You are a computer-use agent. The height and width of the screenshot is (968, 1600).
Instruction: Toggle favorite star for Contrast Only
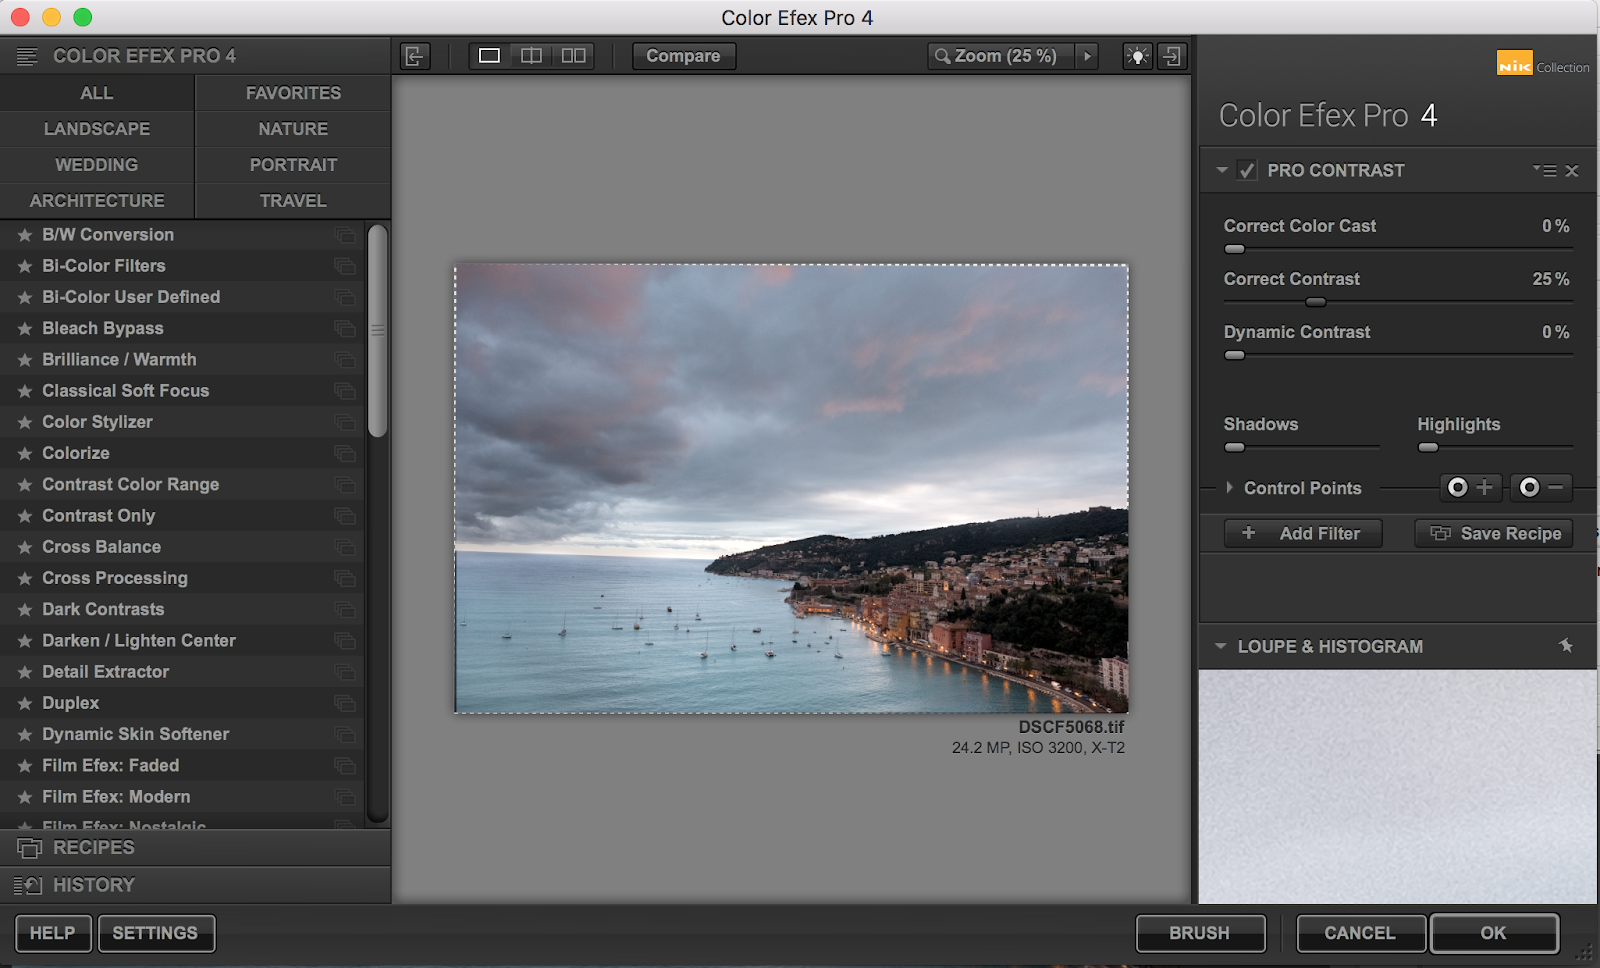[x=25, y=516]
